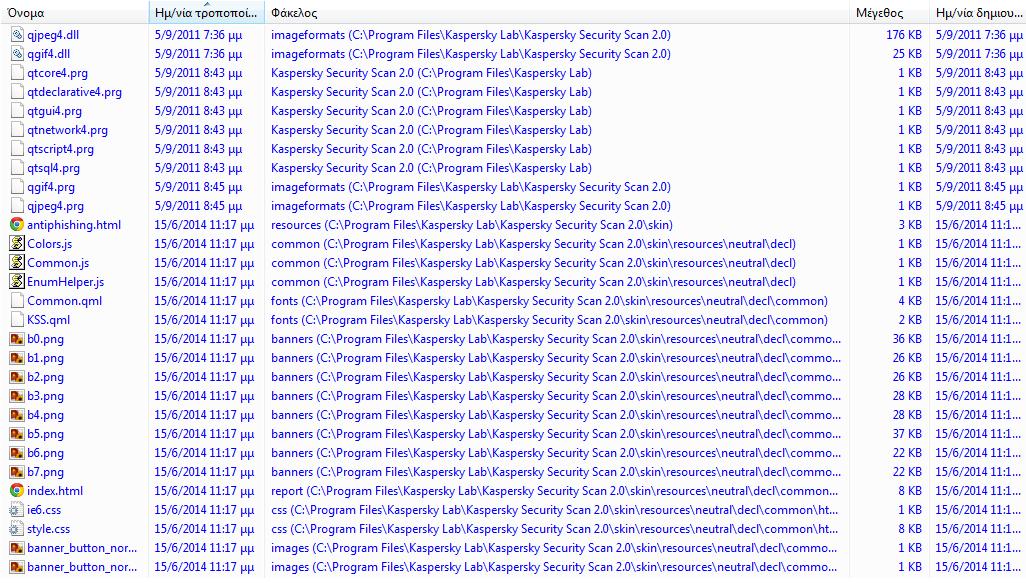This screenshot has width=1026, height=583.
Task: Click the antiphishing.html file name
Action: (74, 224)
